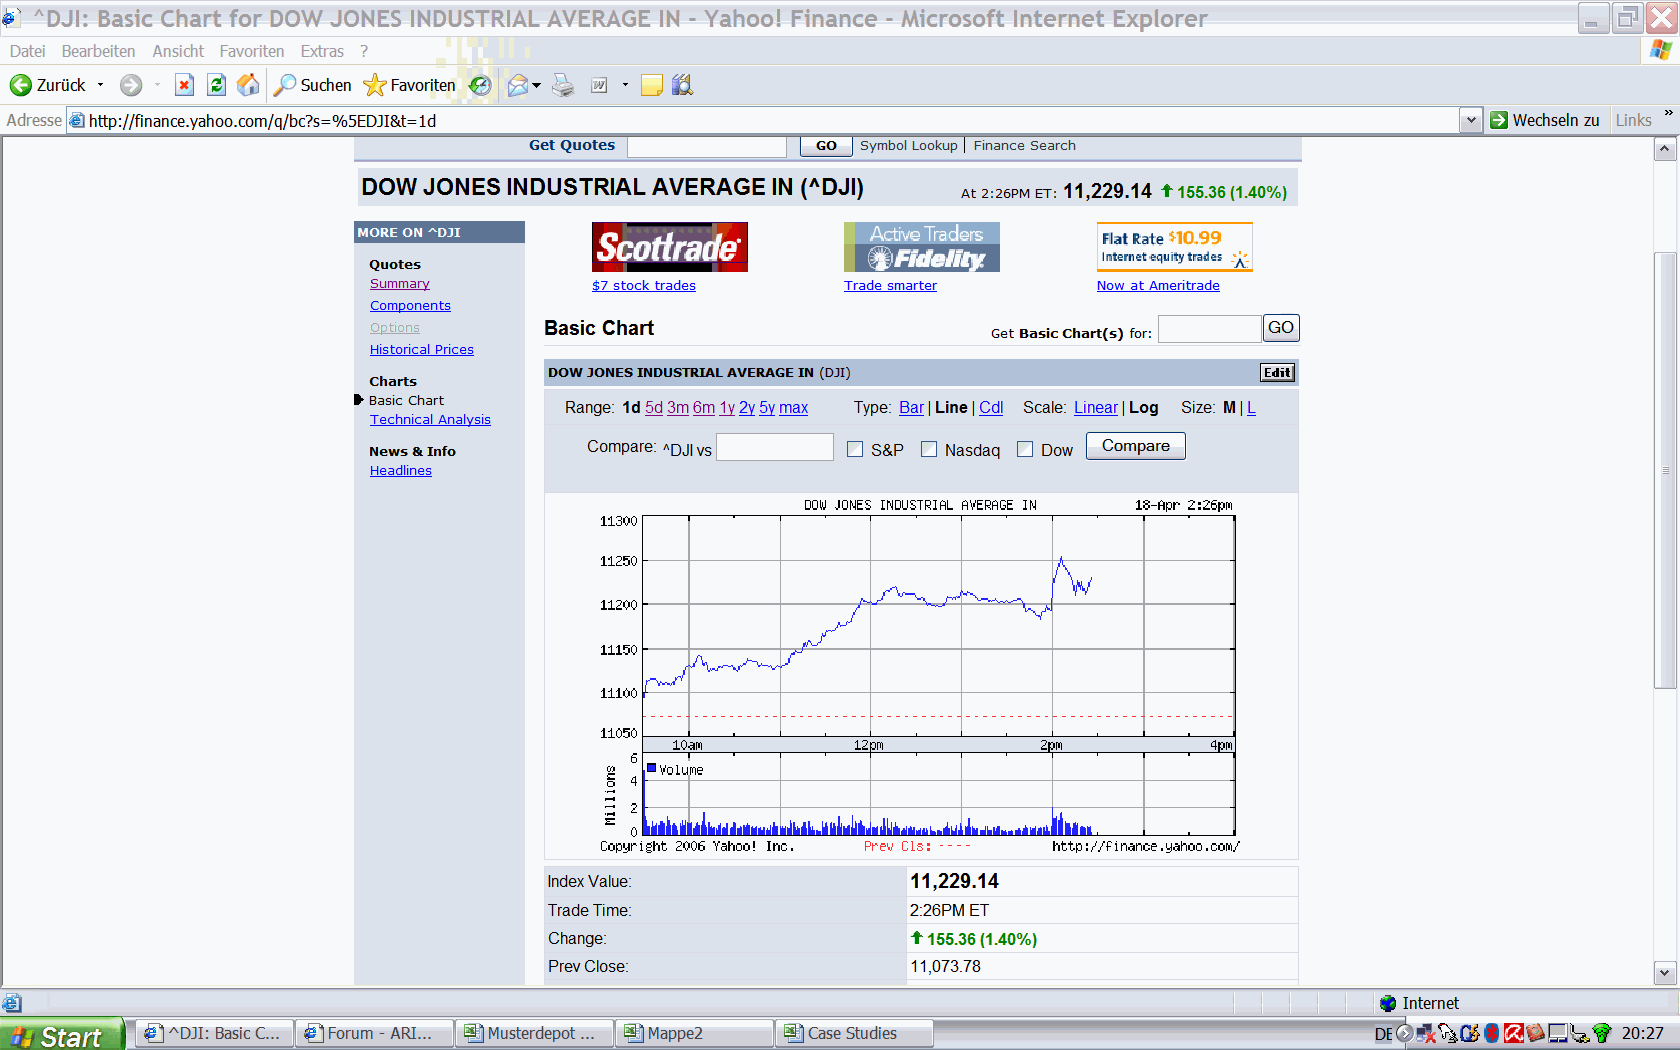The height and width of the screenshot is (1050, 1680).
Task: Open Favoriten star in toolbar
Action: pos(410,85)
